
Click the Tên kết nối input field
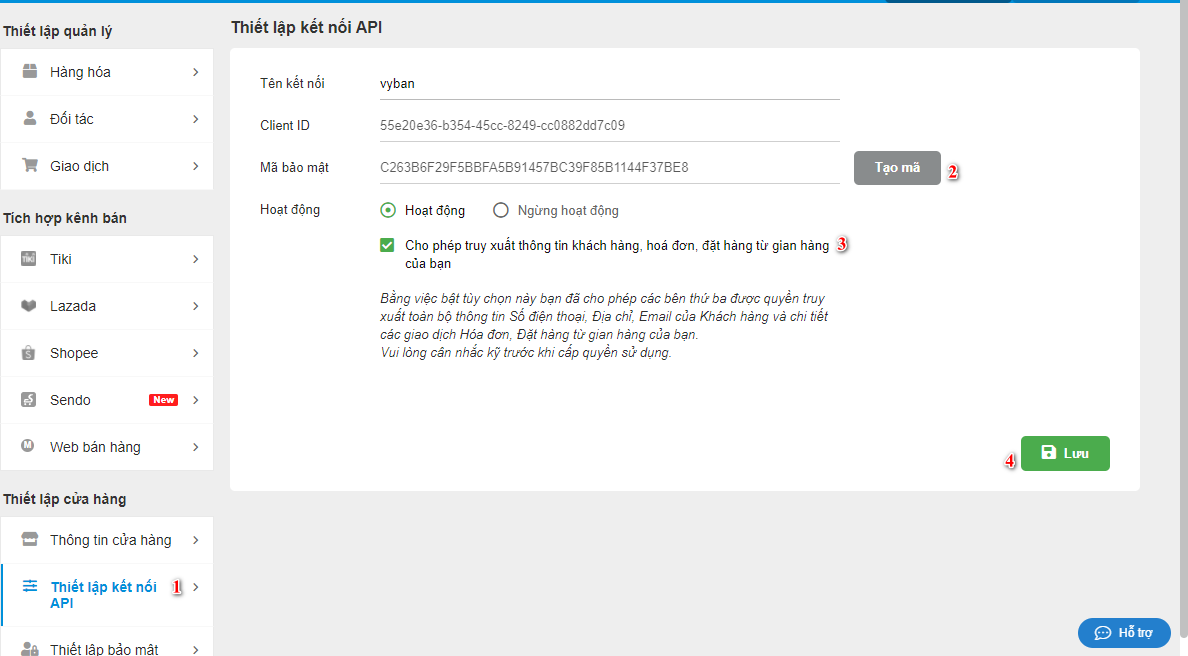pyautogui.click(x=608, y=84)
